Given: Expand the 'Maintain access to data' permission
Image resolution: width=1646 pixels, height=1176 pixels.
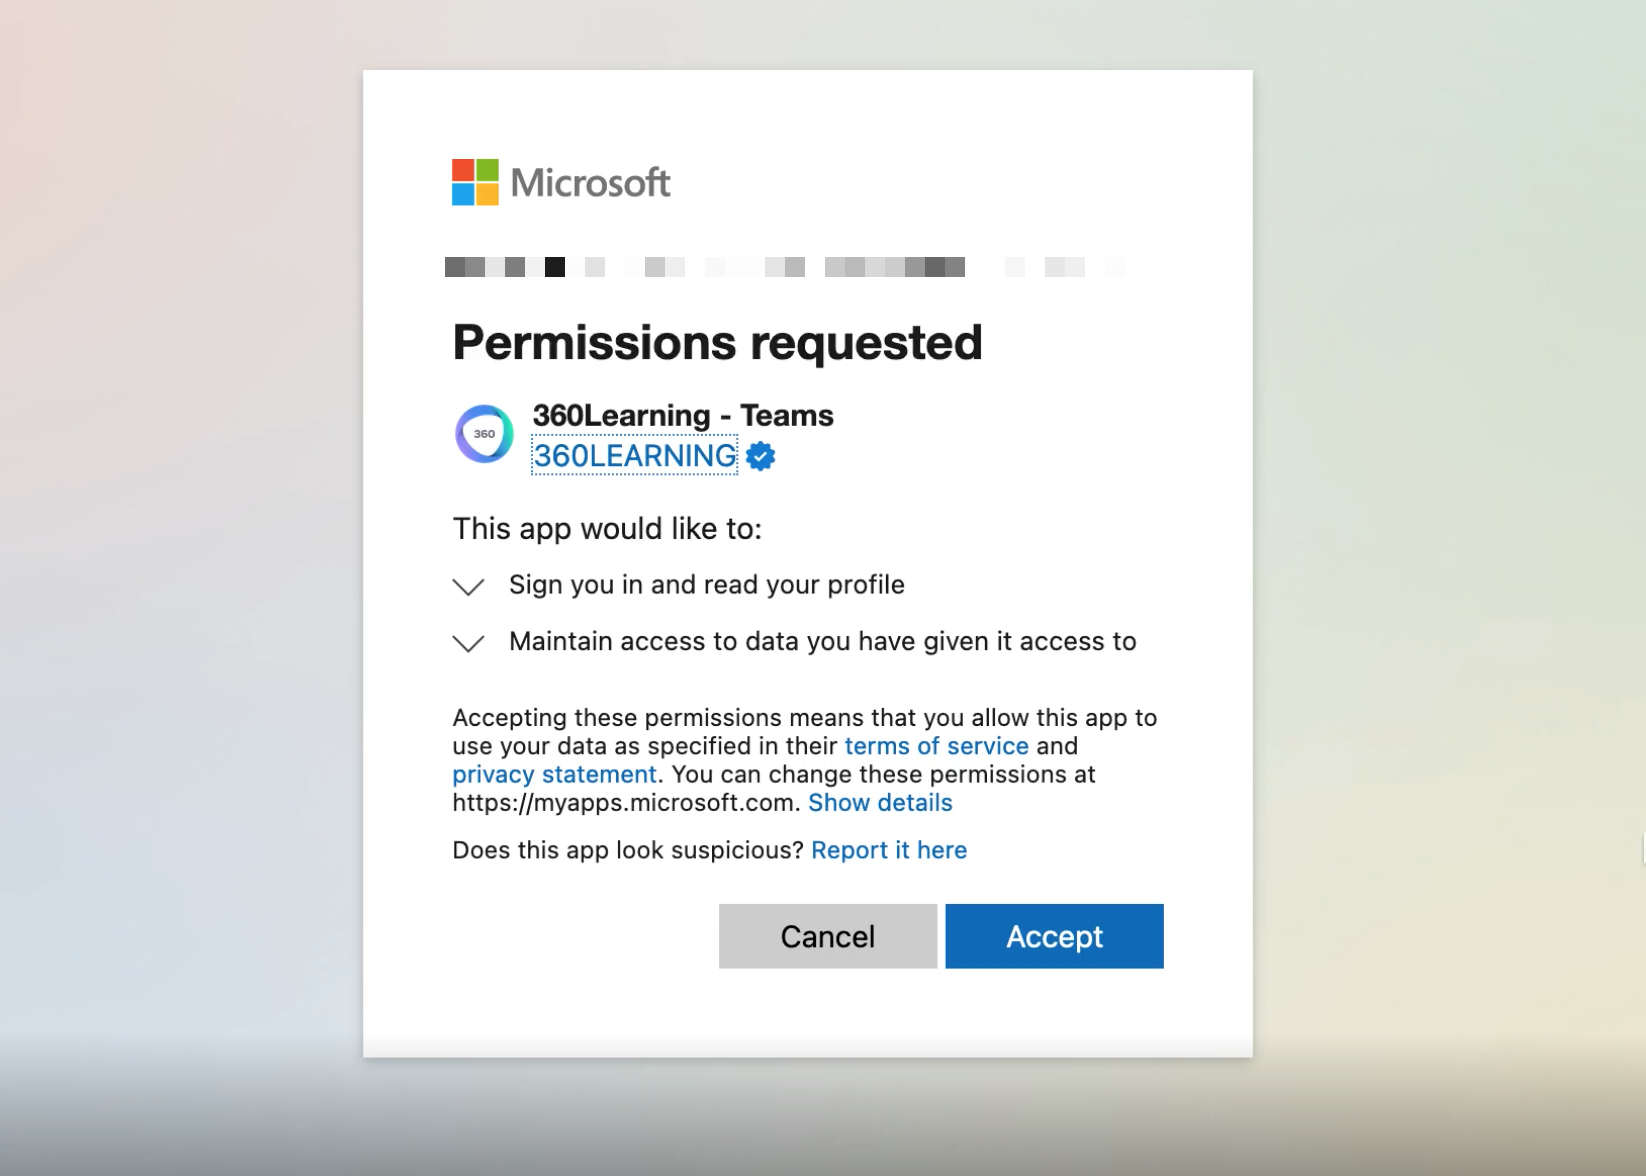Looking at the screenshot, I should [468, 643].
